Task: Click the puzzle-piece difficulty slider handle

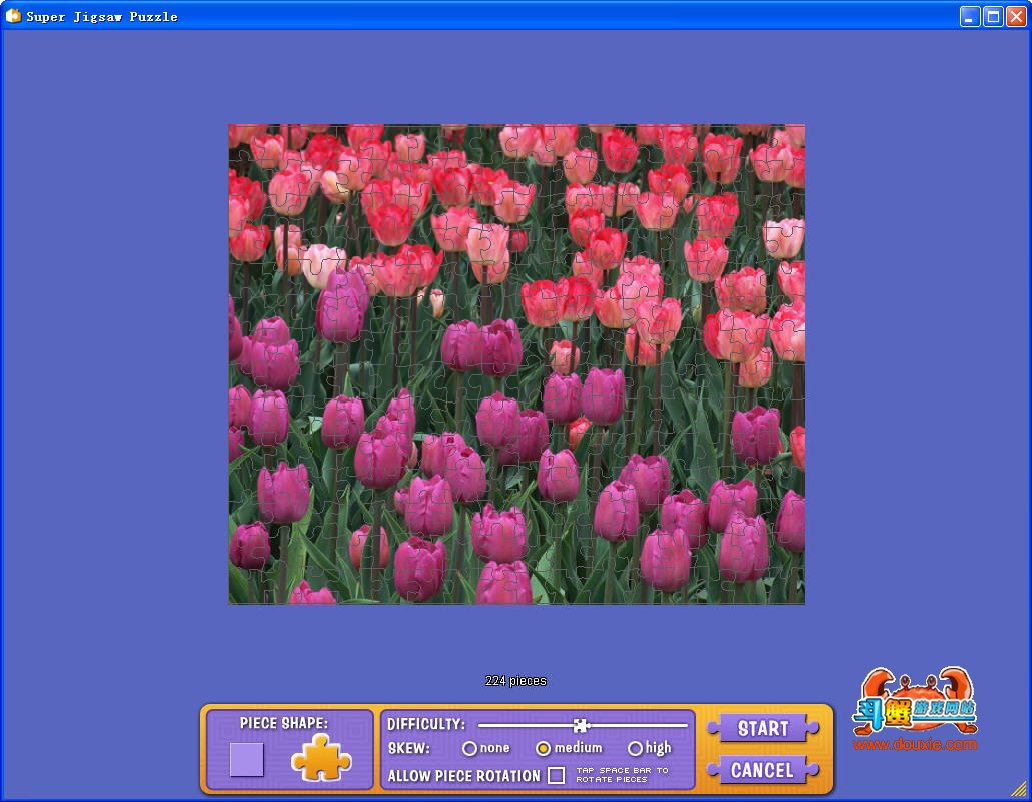Action: [x=581, y=725]
